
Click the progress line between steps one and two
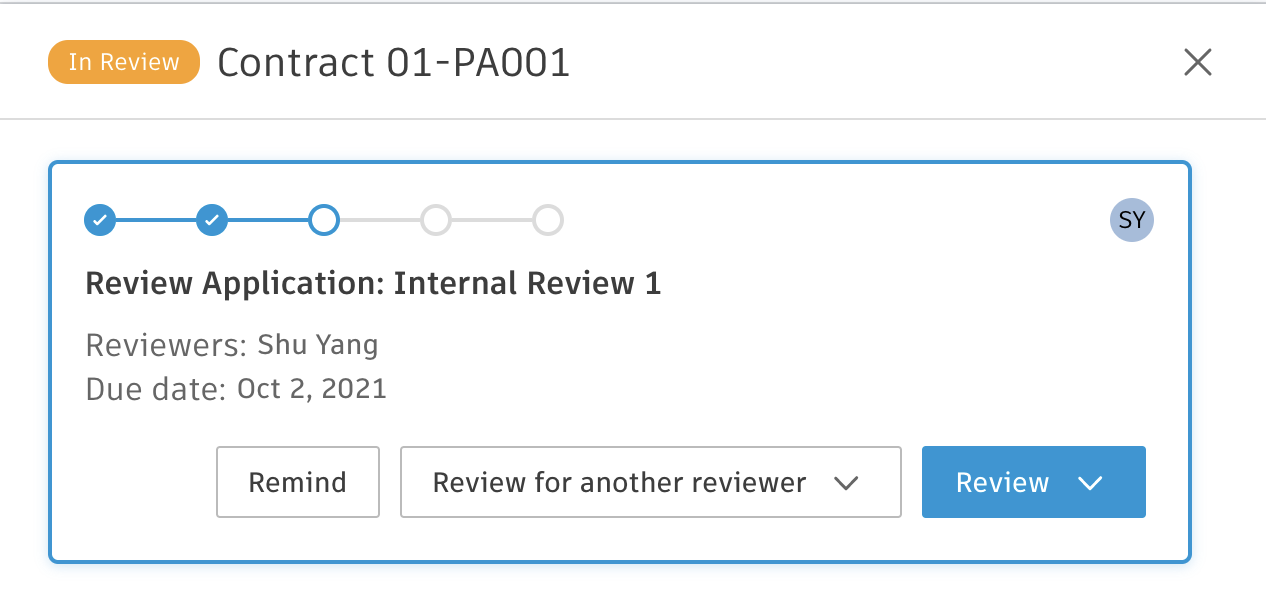[x=156, y=220]
